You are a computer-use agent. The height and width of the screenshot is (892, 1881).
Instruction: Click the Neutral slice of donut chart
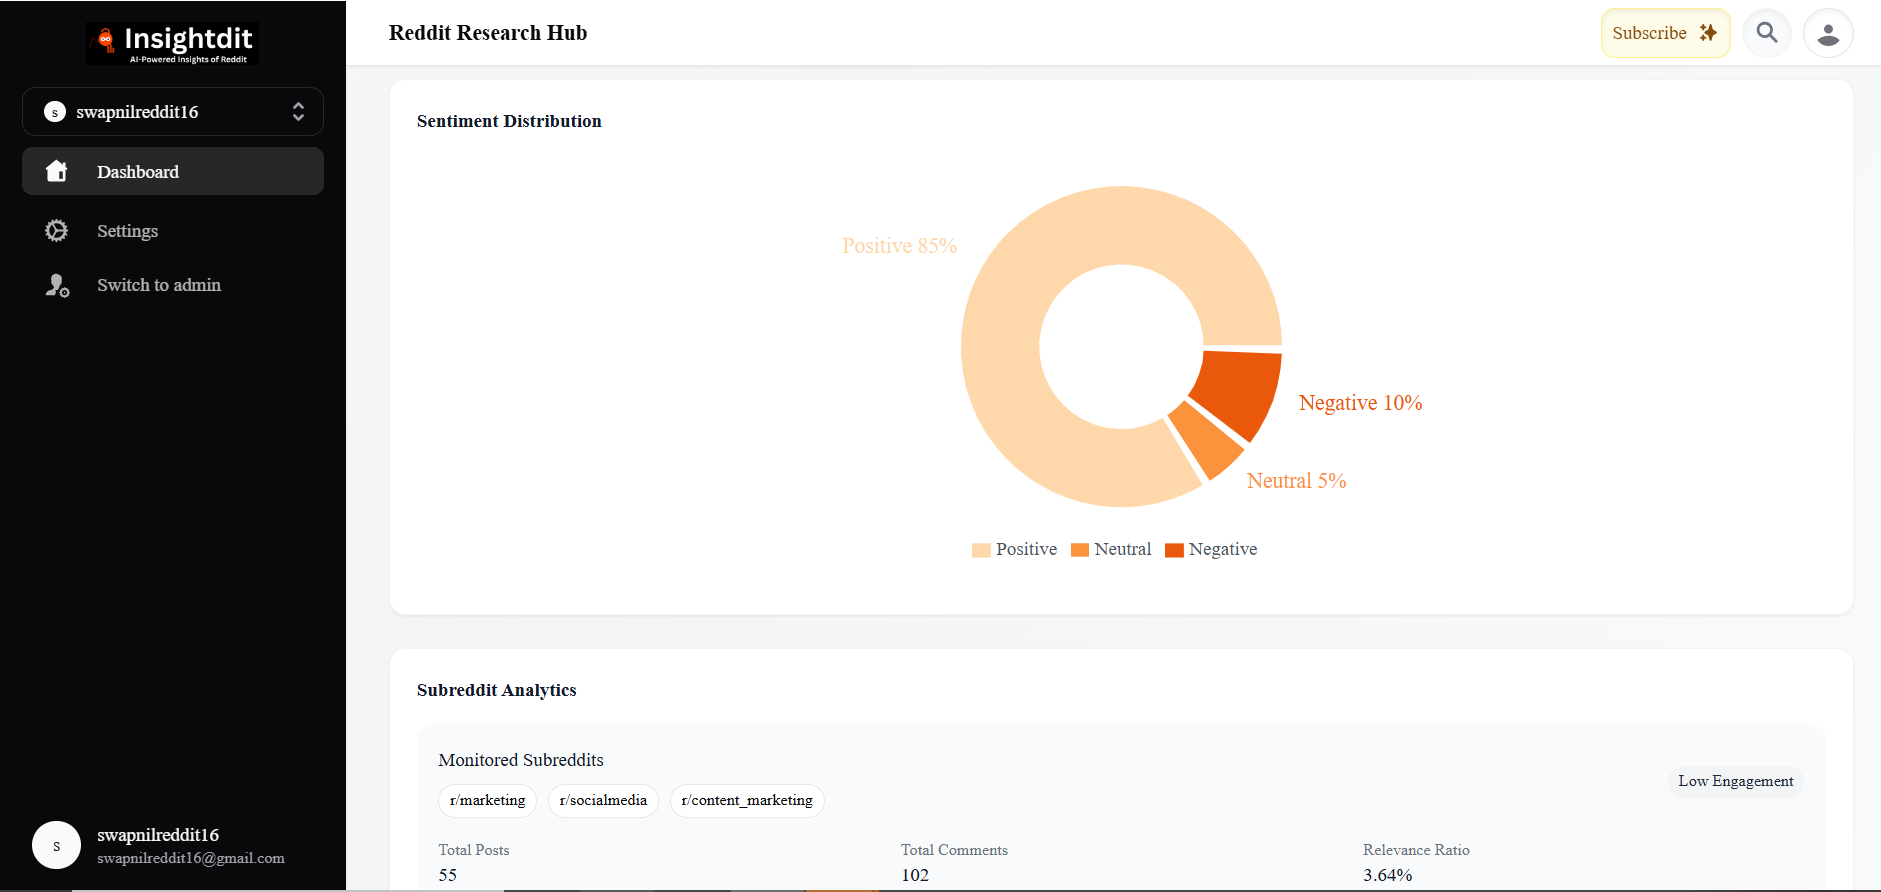pyautogui.click(x=1208, y=440)
